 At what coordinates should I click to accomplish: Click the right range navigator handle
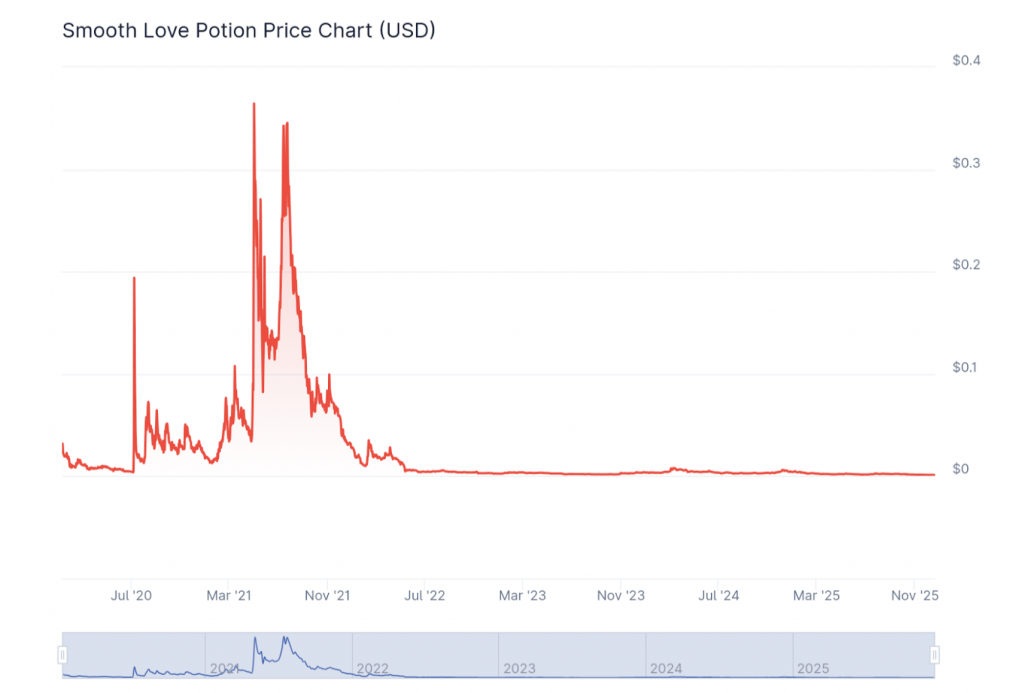pos(935,655)
